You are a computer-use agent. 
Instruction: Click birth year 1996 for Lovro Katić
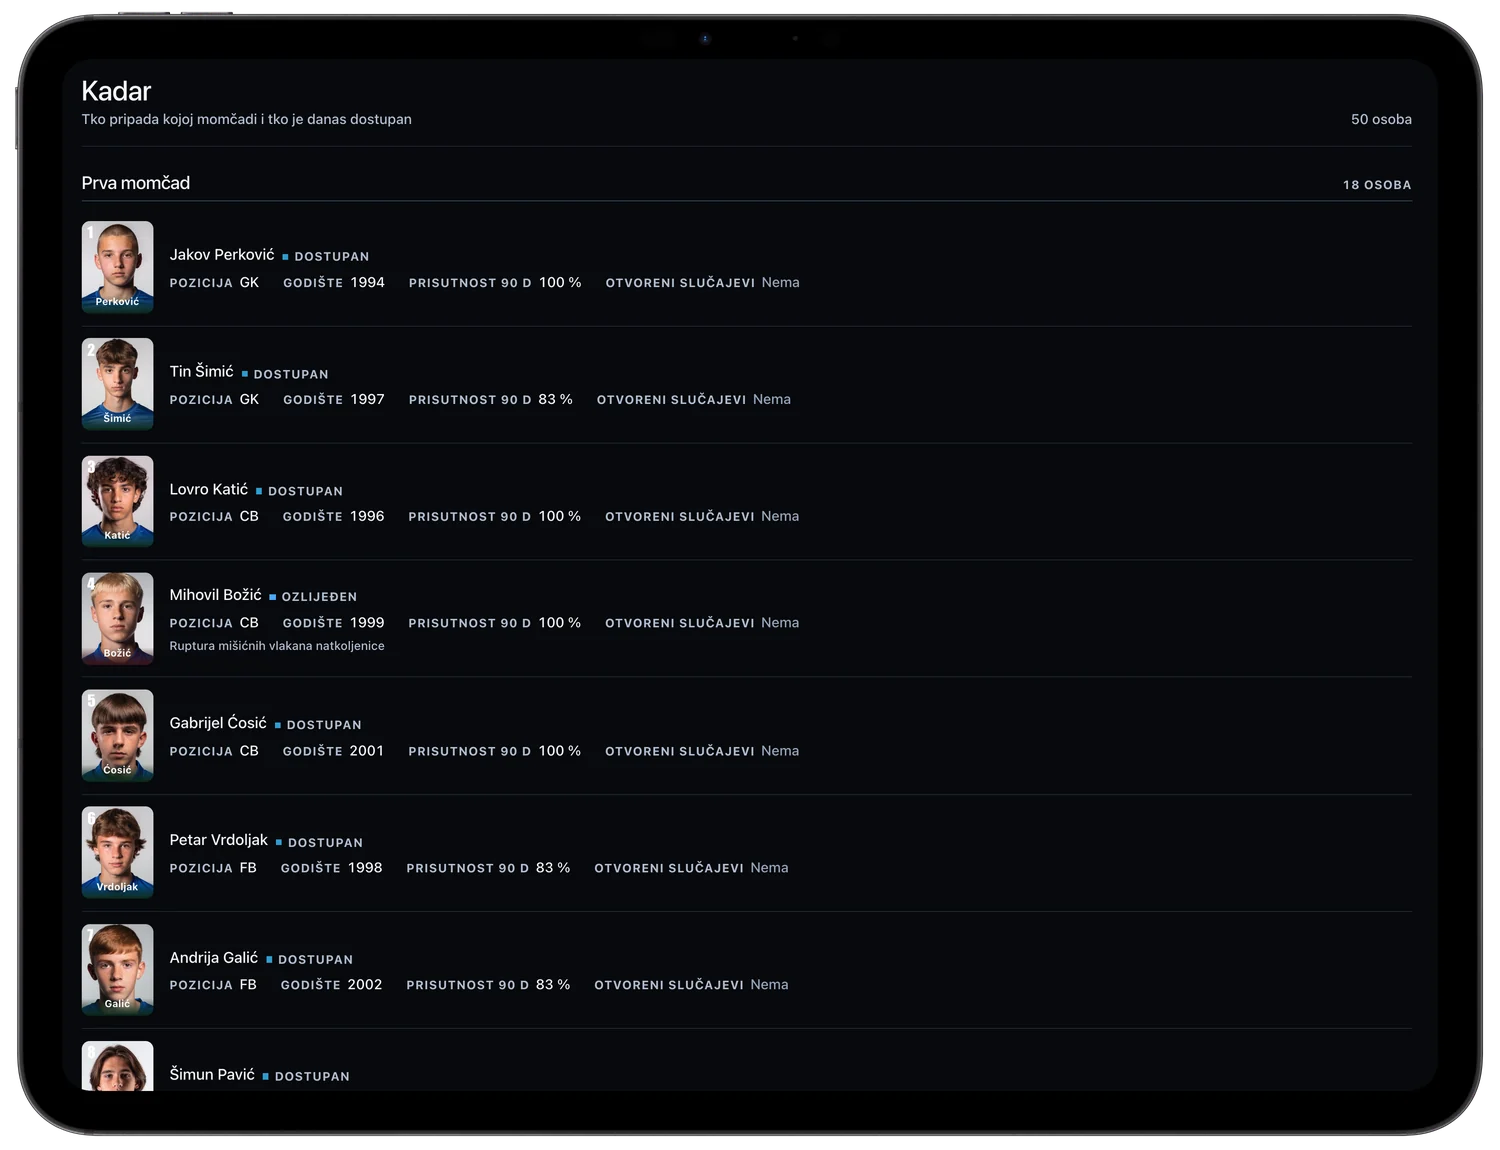pyautogui.click(x=367, y=517)
